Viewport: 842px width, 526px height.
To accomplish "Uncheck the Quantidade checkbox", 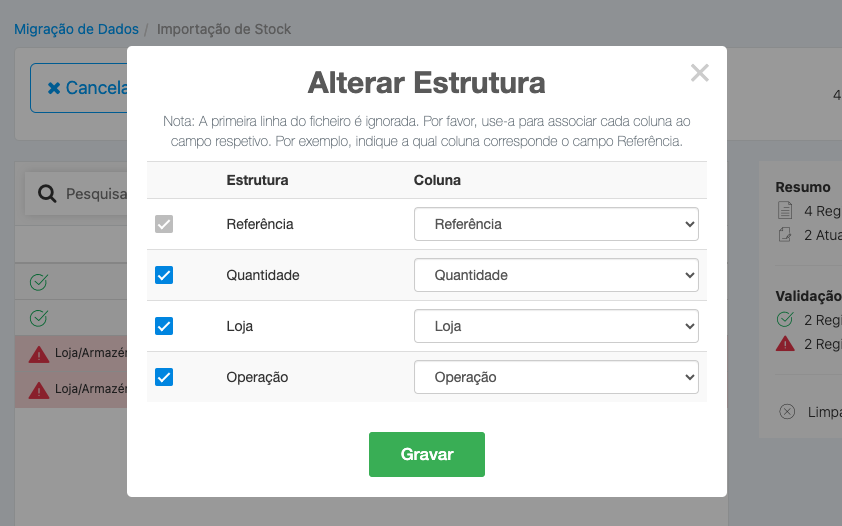I will tap(164, 275).
